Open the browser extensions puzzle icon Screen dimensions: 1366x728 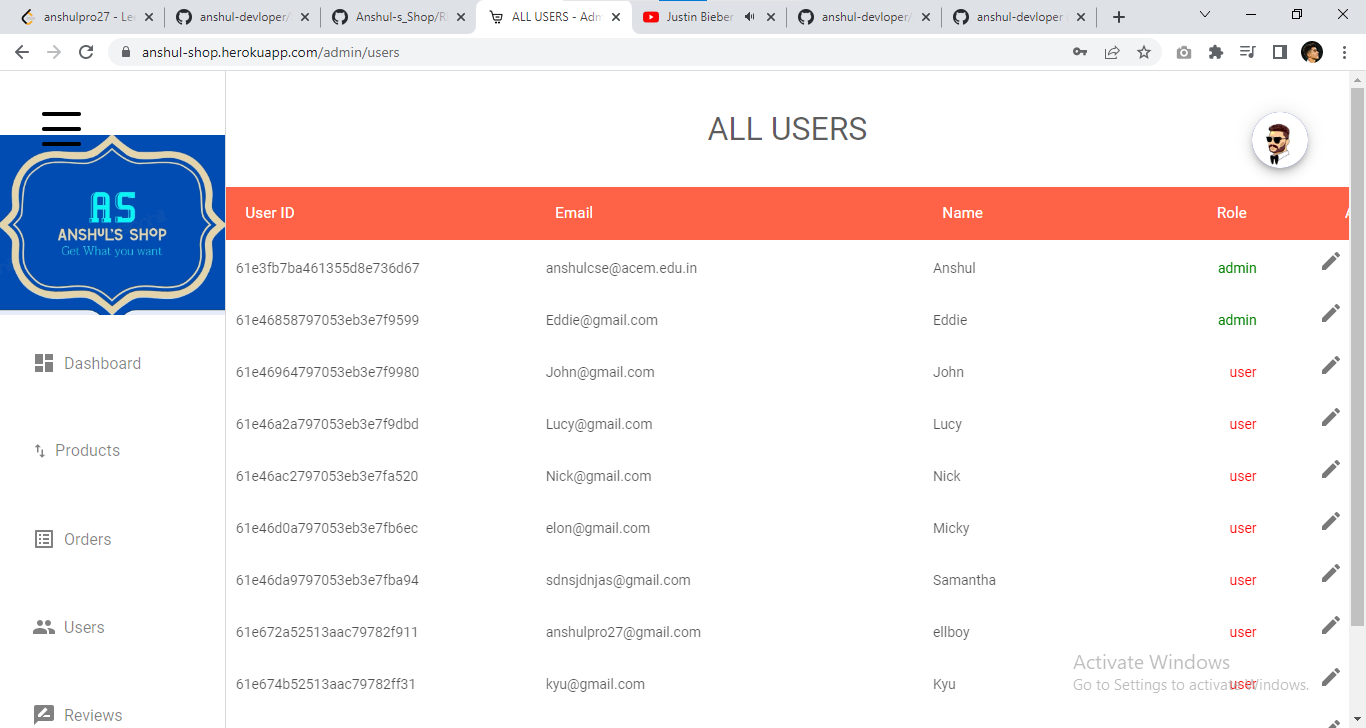tap(1215, 52)
